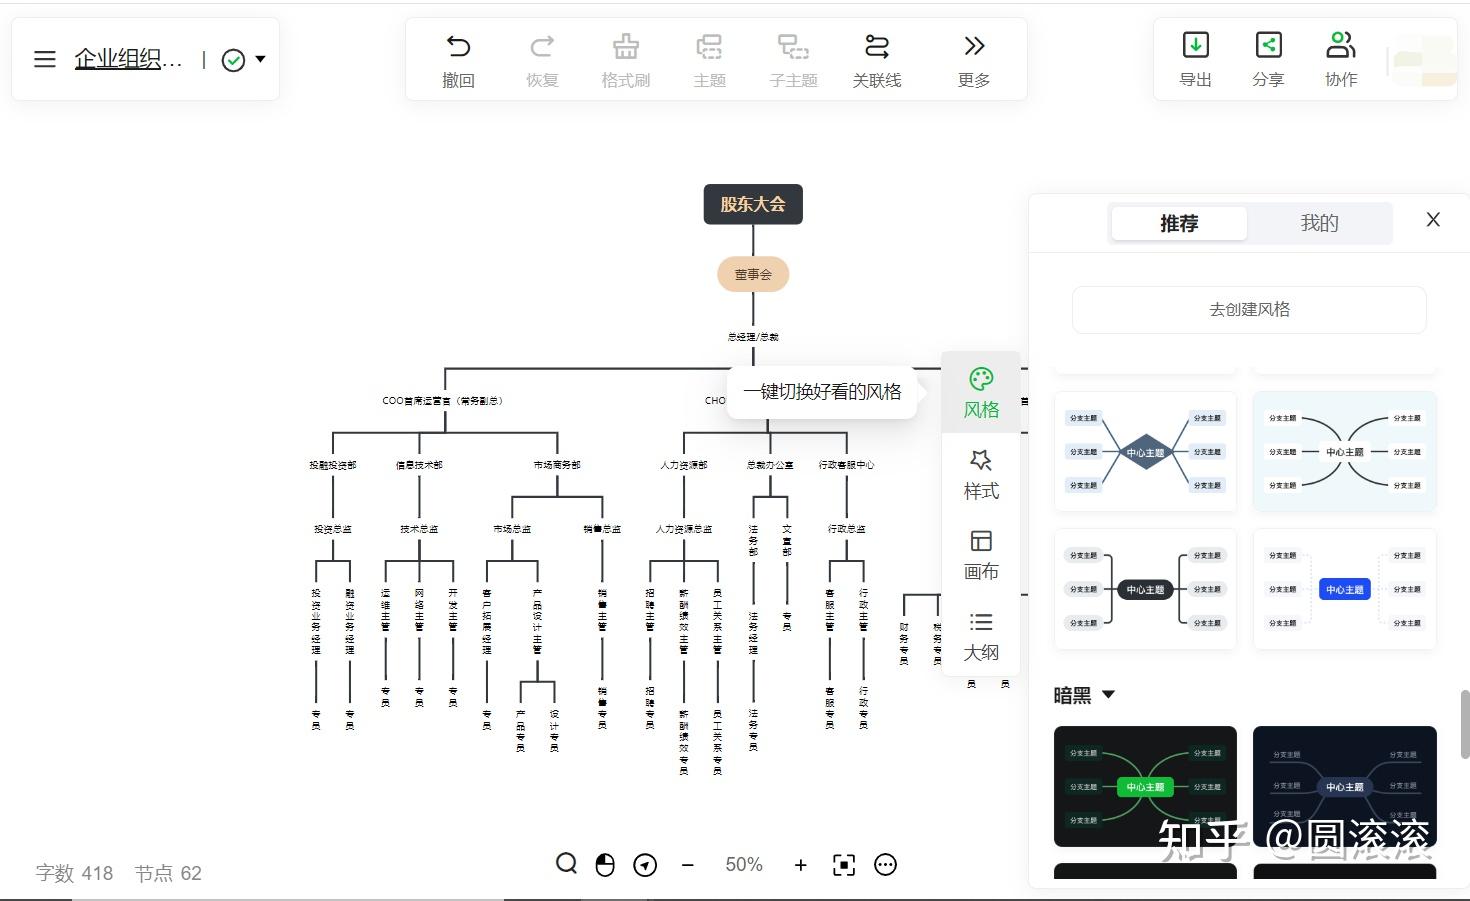Click the search magnifier icon at bottom
Image resolution: width=1470 pixels, height=901 pixels.
(567, 864)
